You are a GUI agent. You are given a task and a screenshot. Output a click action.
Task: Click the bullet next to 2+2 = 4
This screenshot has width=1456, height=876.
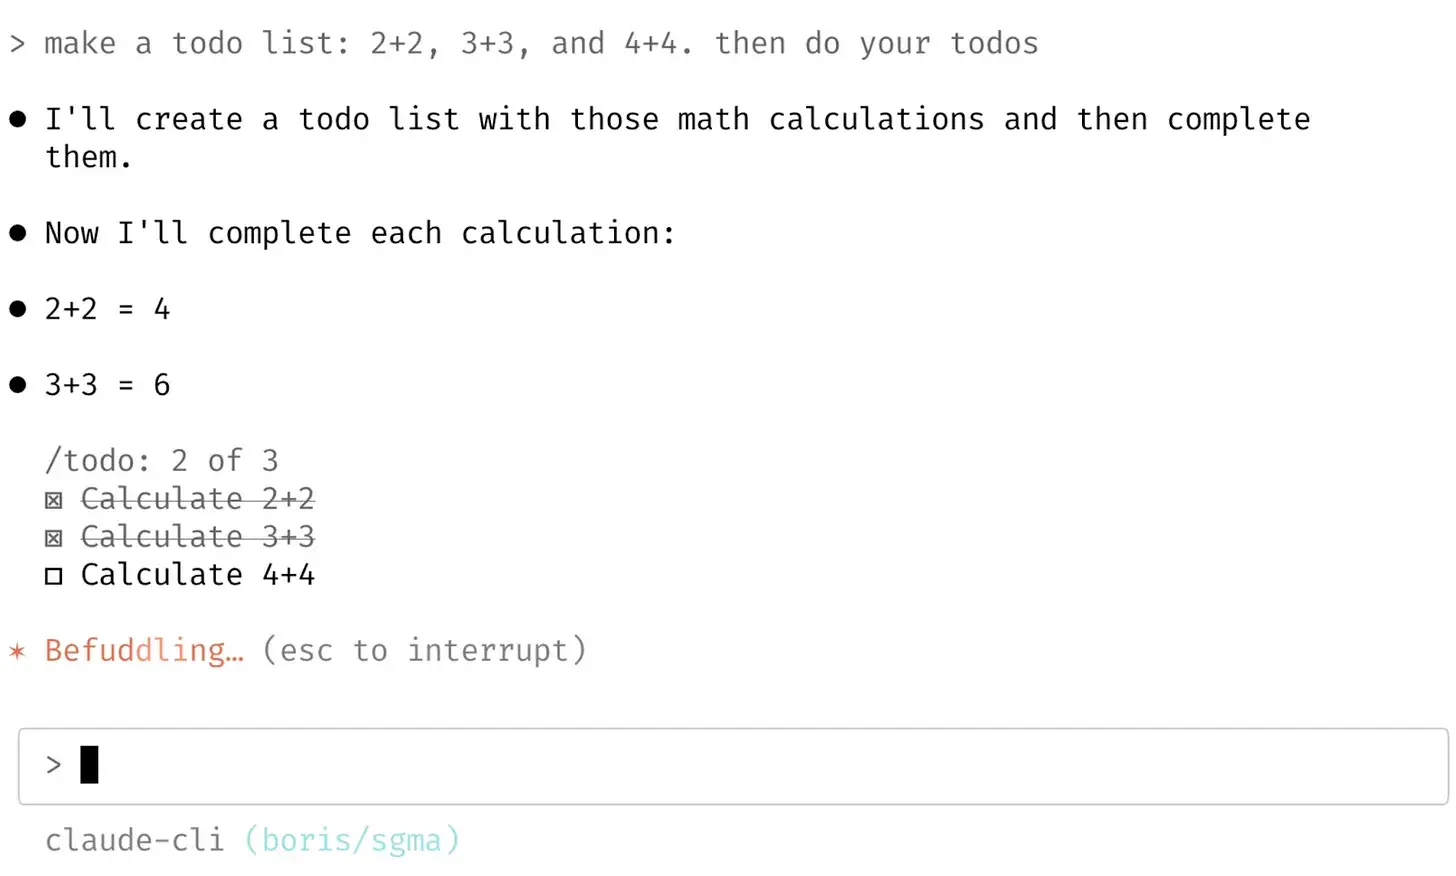click(18, 309)
